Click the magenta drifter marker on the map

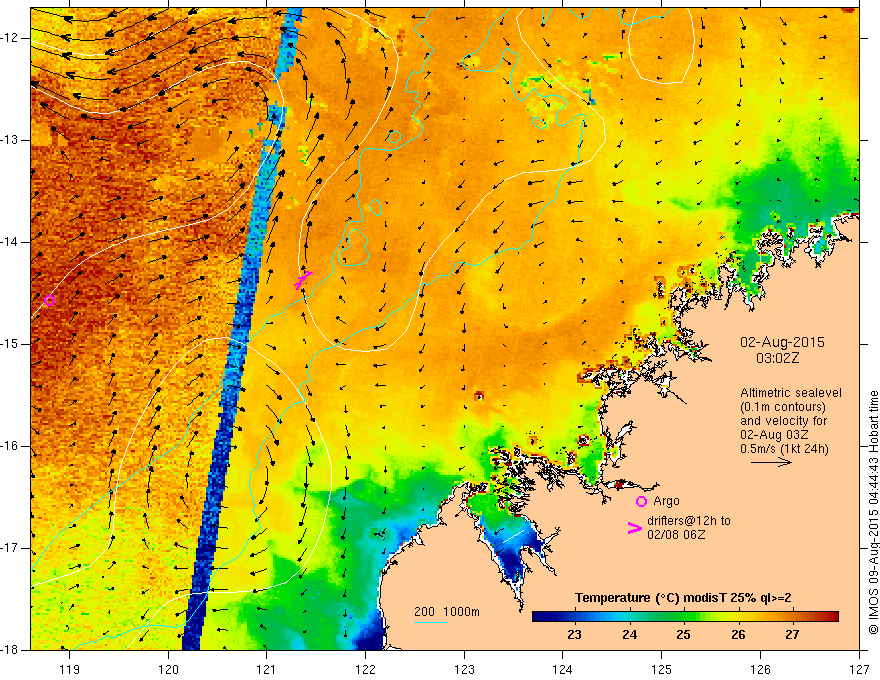303,279
